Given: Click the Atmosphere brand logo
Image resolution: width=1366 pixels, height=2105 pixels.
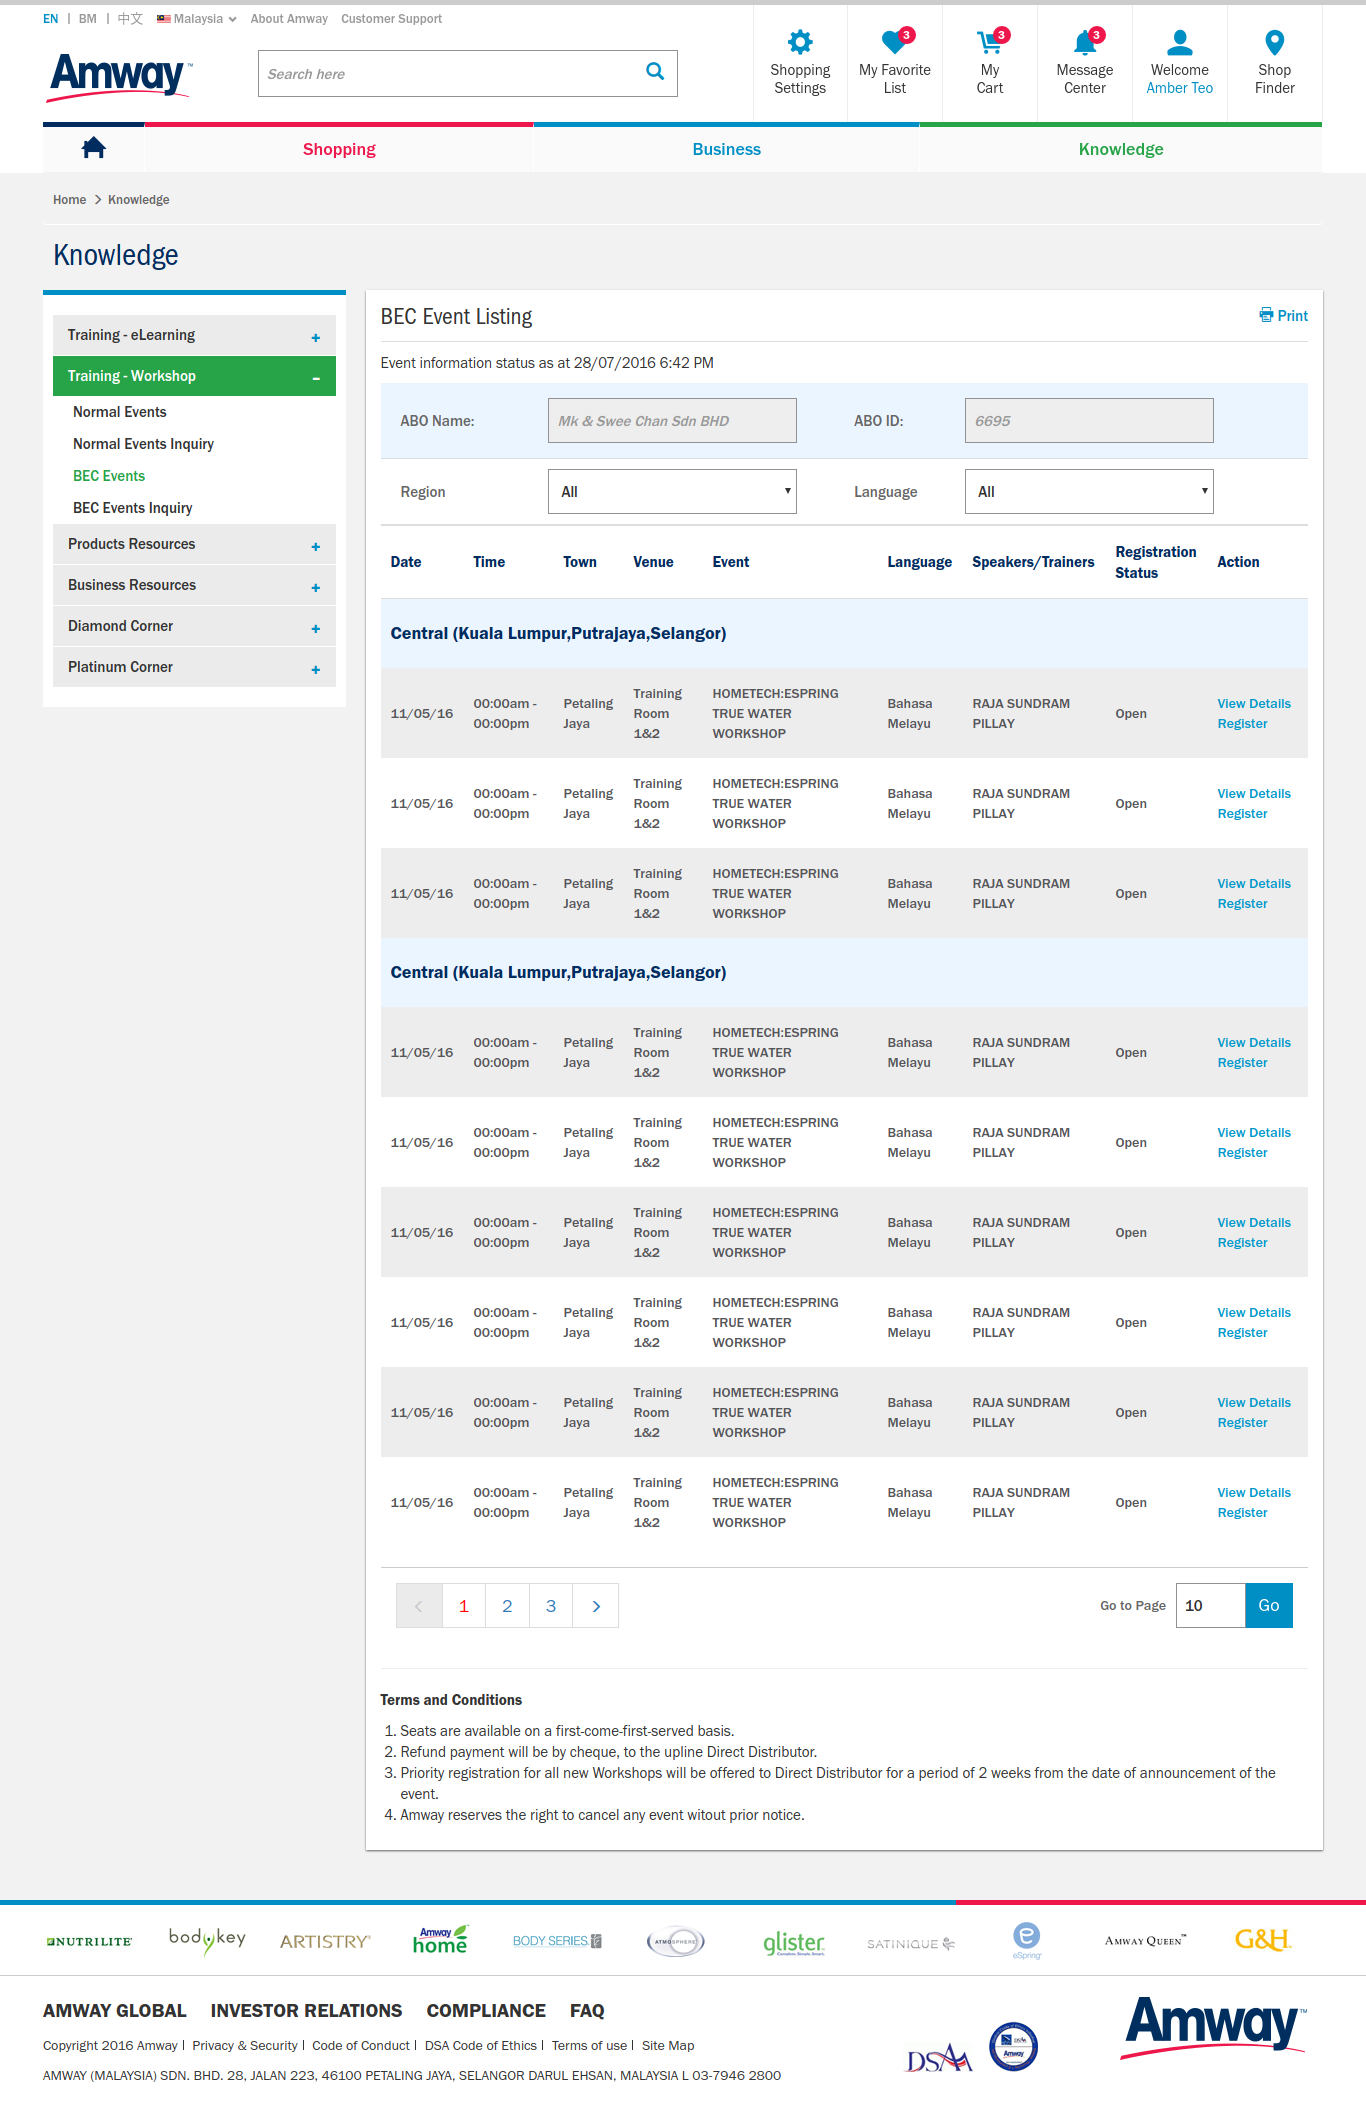Looking at the screenshot, I should click(676, 1941).
